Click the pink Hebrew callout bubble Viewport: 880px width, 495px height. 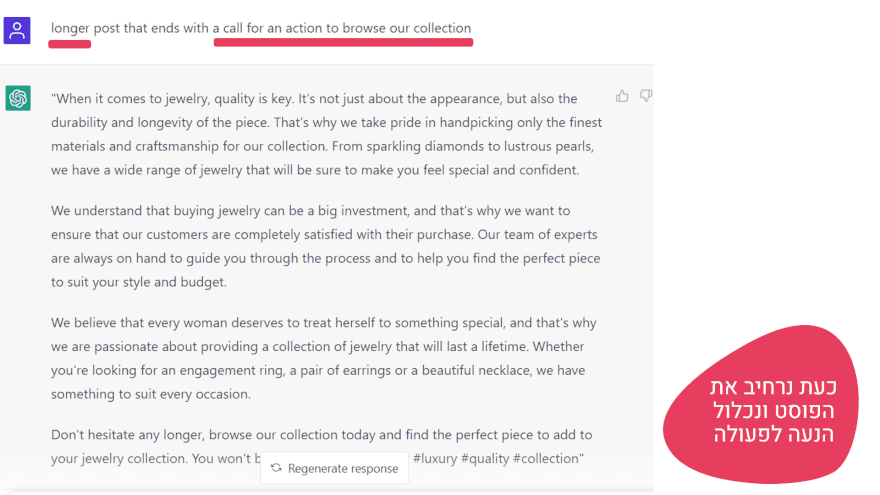pyautogui.click(x=771, y=411)
